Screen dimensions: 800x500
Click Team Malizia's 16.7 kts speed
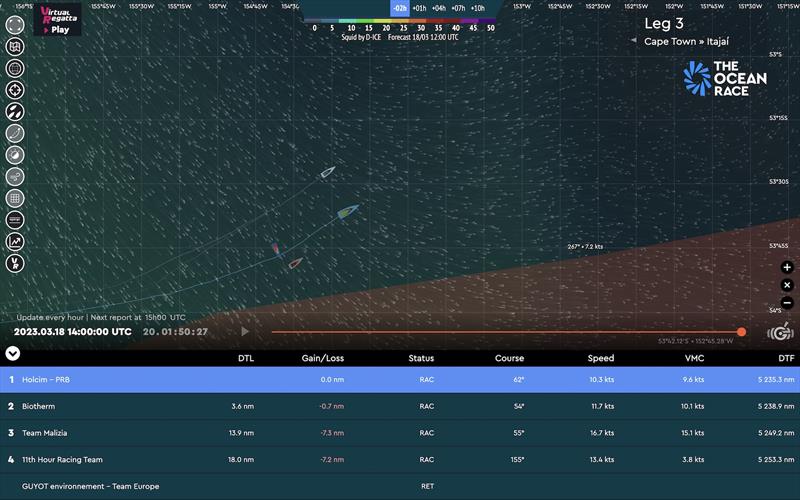[602, 433]
